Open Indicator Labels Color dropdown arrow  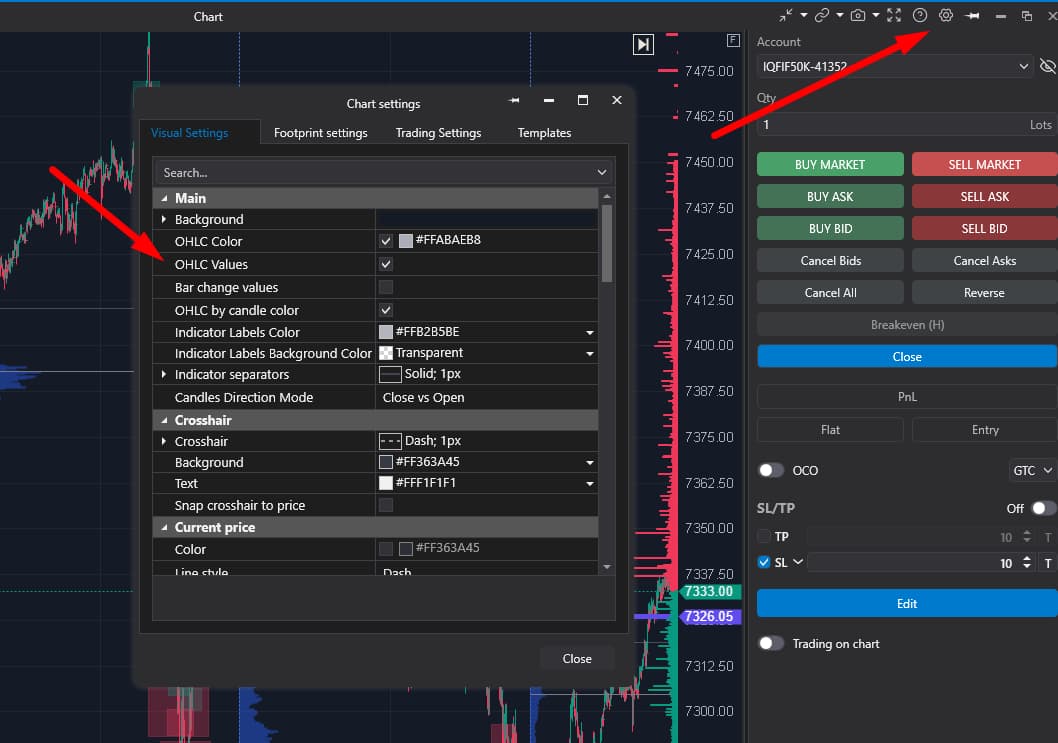590,333
